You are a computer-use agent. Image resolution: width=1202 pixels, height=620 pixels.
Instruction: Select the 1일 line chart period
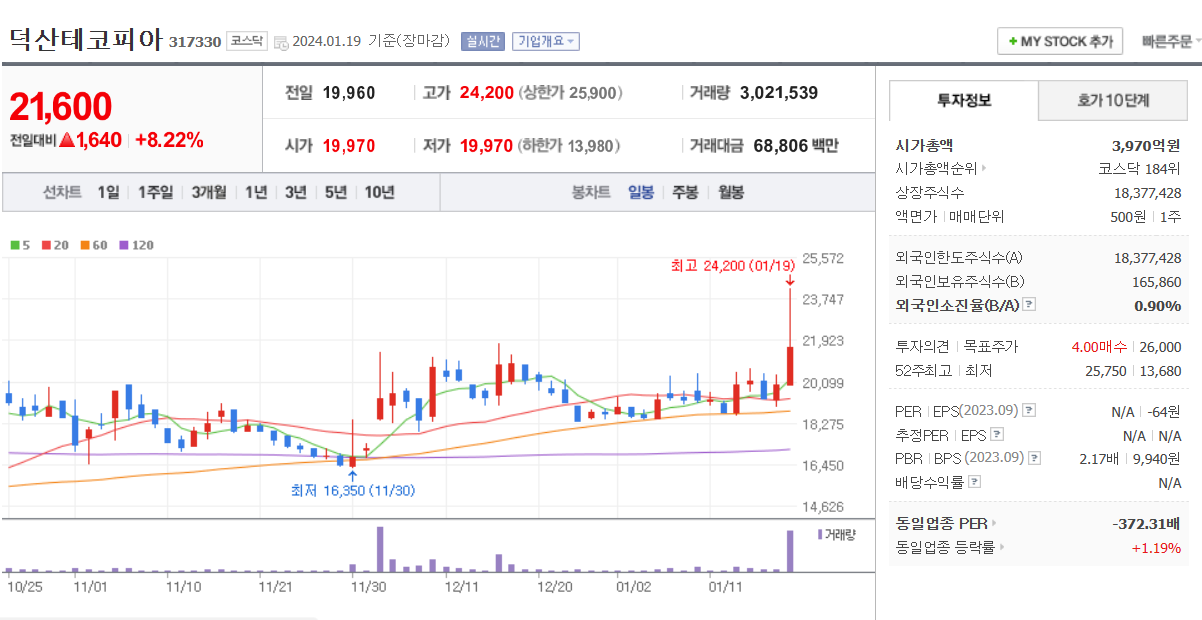108,192
